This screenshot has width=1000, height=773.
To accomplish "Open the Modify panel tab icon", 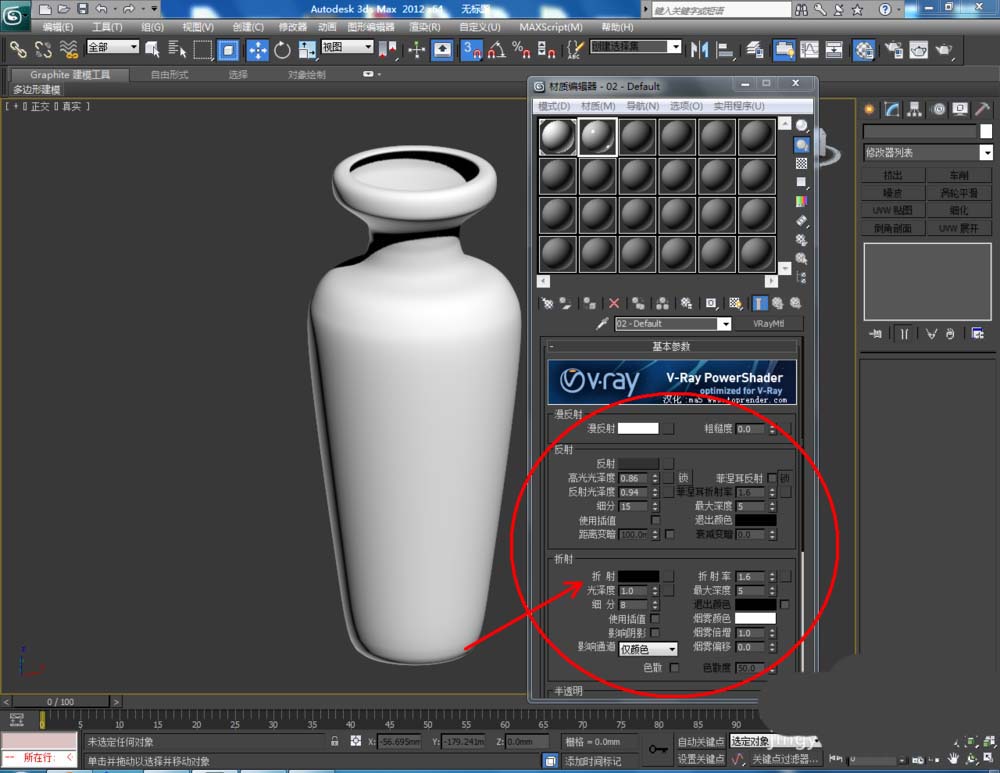I will pos(892,109).
